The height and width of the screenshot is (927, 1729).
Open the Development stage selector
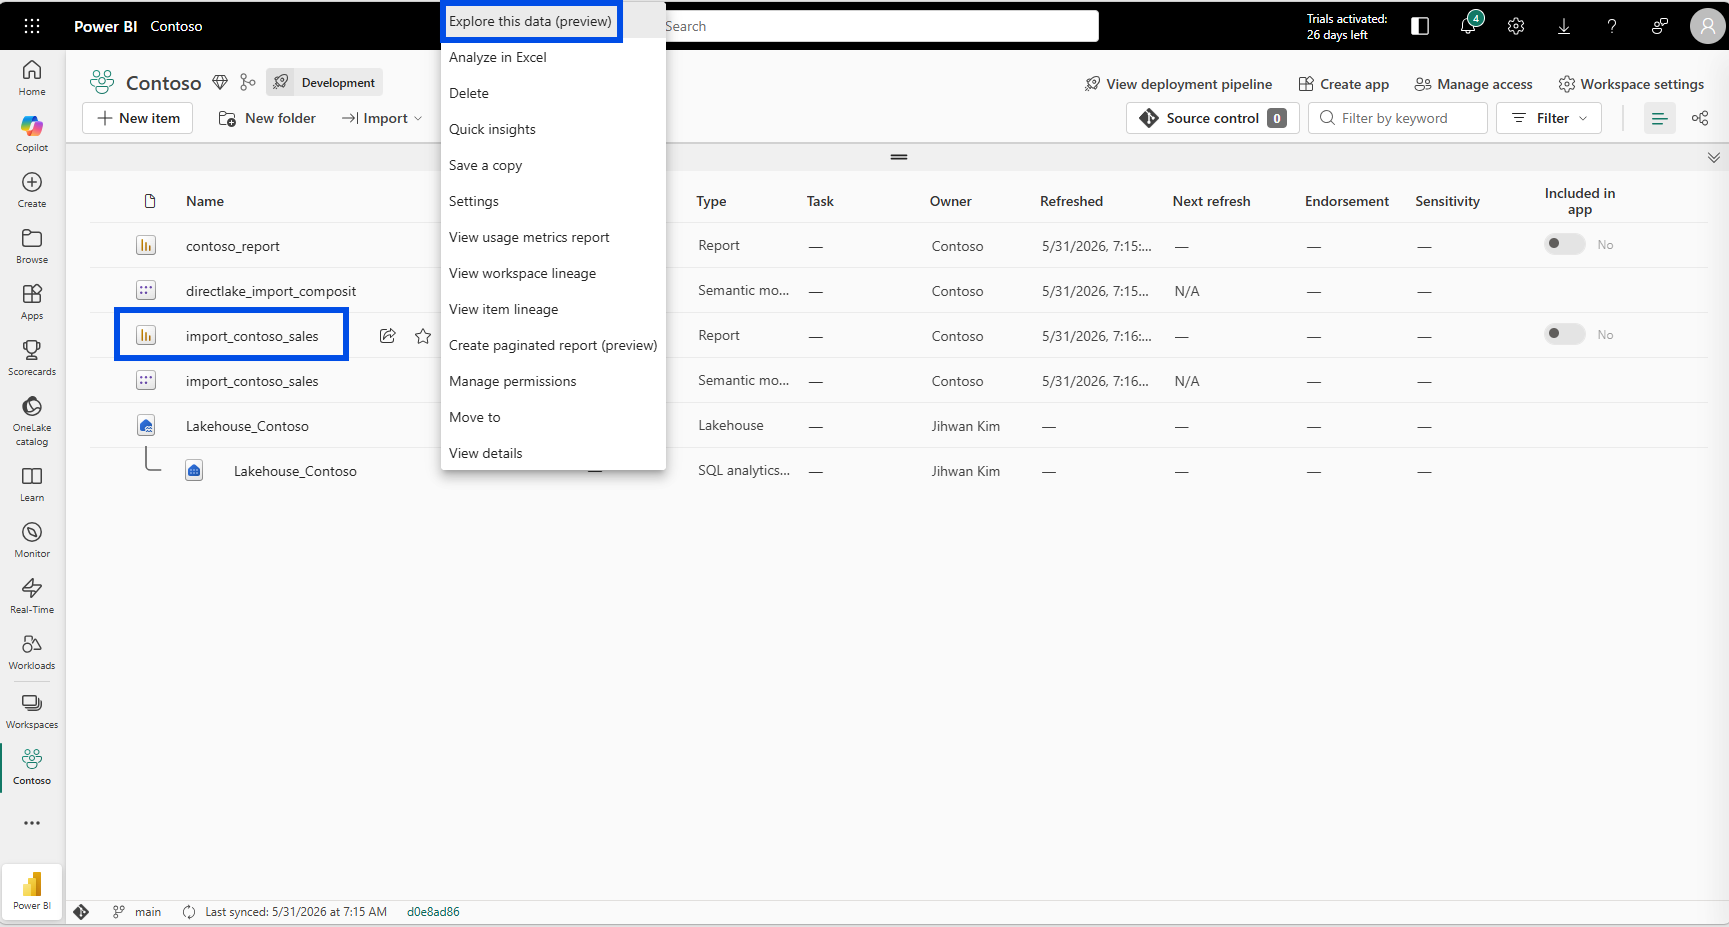click(x=325, y=82)
